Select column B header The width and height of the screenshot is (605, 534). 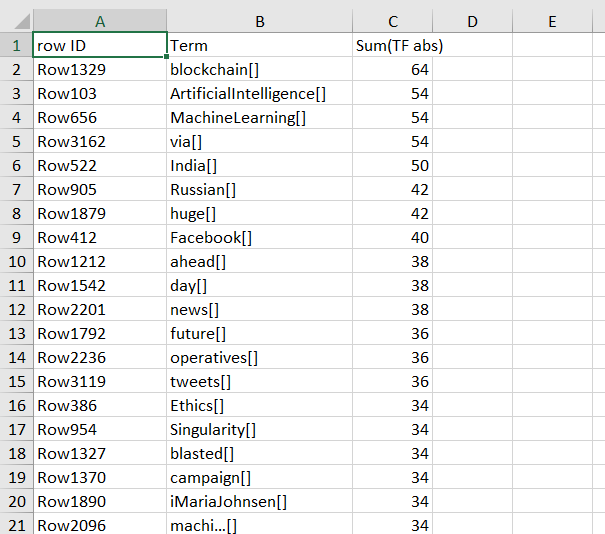(260, 21)
